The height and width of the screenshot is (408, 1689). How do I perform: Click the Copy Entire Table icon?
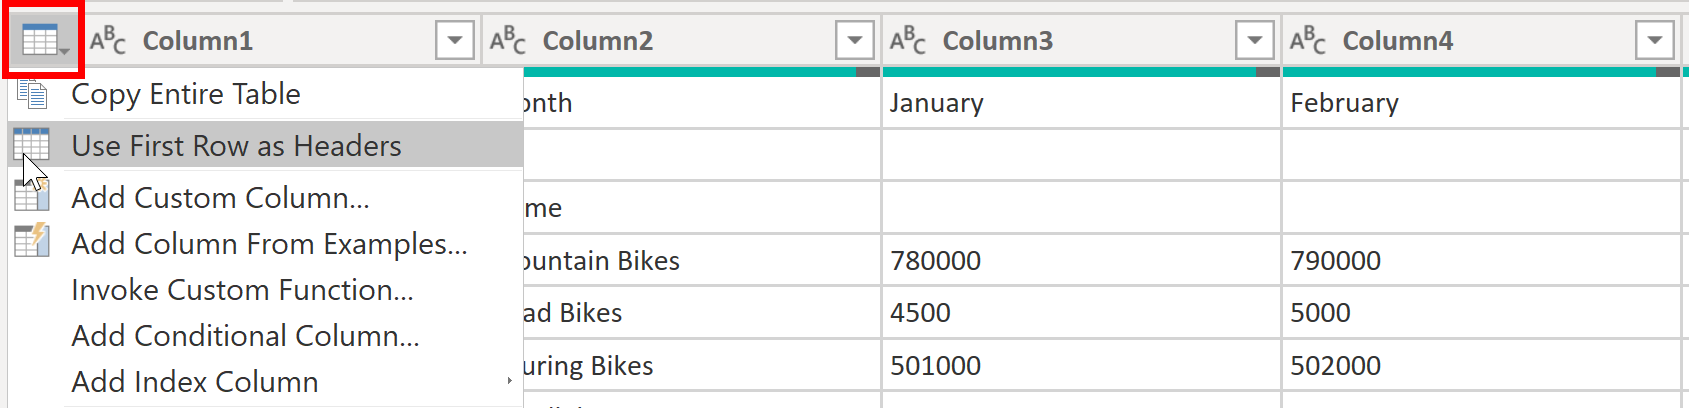pyautogui.click(x=32, y=93)
